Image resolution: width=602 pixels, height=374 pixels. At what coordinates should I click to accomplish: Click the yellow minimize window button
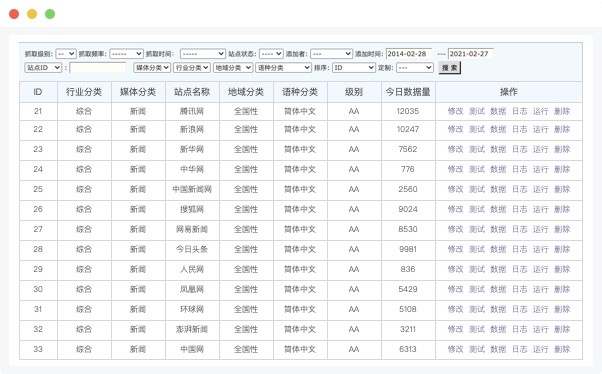click(32, 14)
